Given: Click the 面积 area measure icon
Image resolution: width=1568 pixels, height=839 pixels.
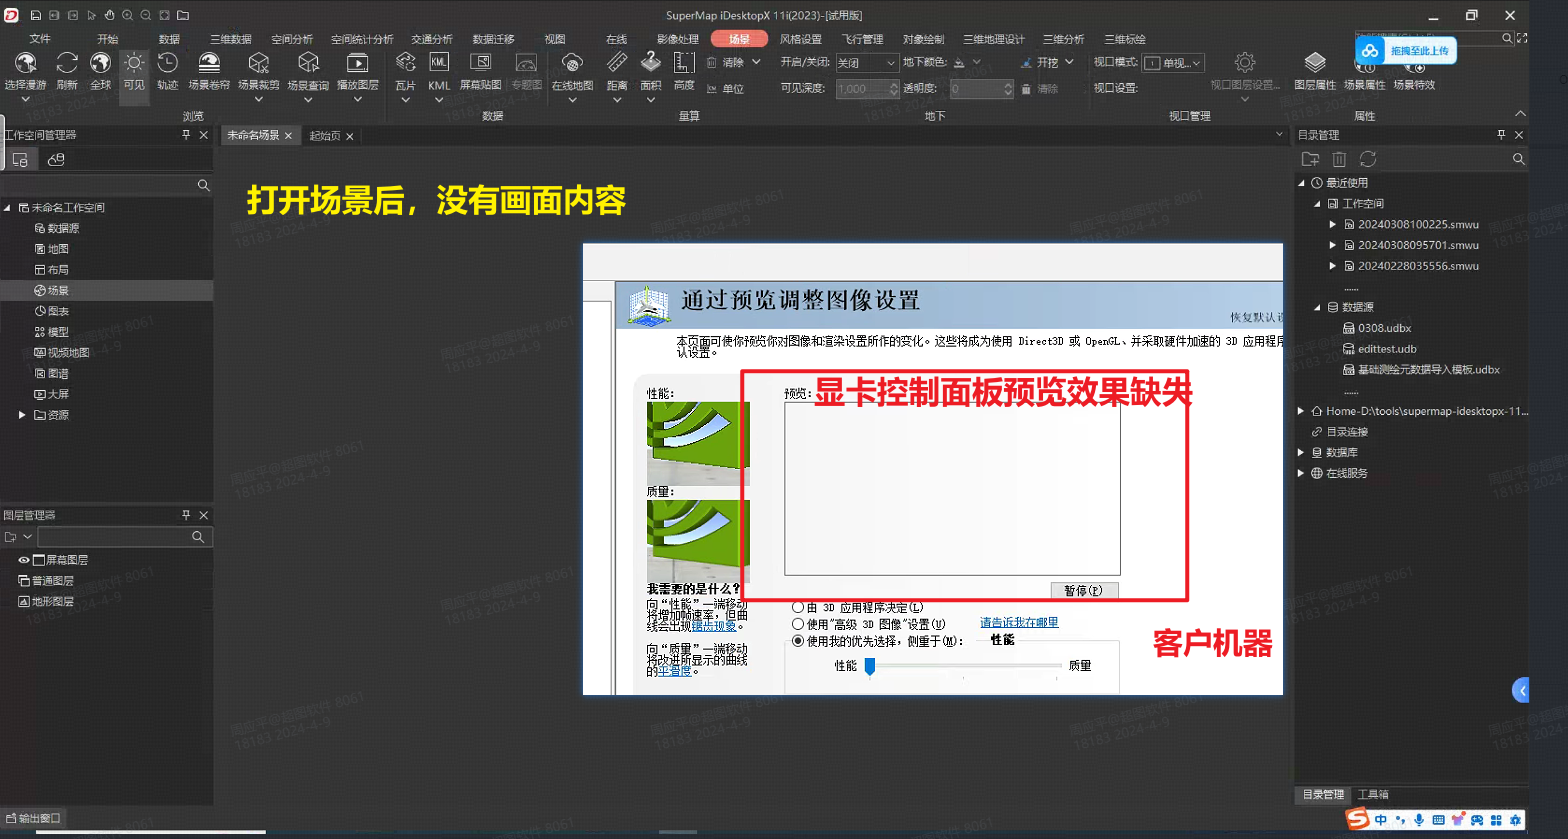Looking at the screenshot, I should [x=650, y=63].
